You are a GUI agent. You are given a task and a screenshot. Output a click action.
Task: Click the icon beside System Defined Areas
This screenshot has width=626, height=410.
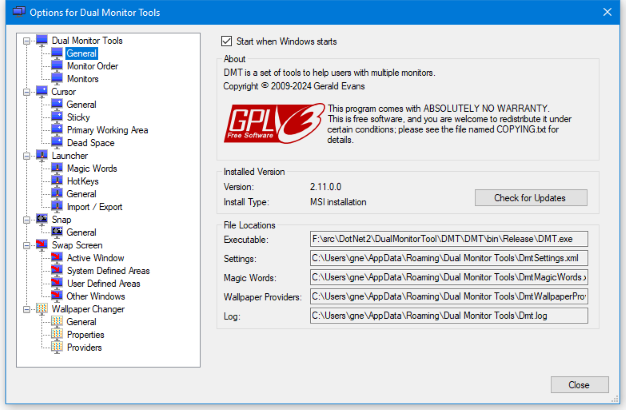[x=57, y=270]
